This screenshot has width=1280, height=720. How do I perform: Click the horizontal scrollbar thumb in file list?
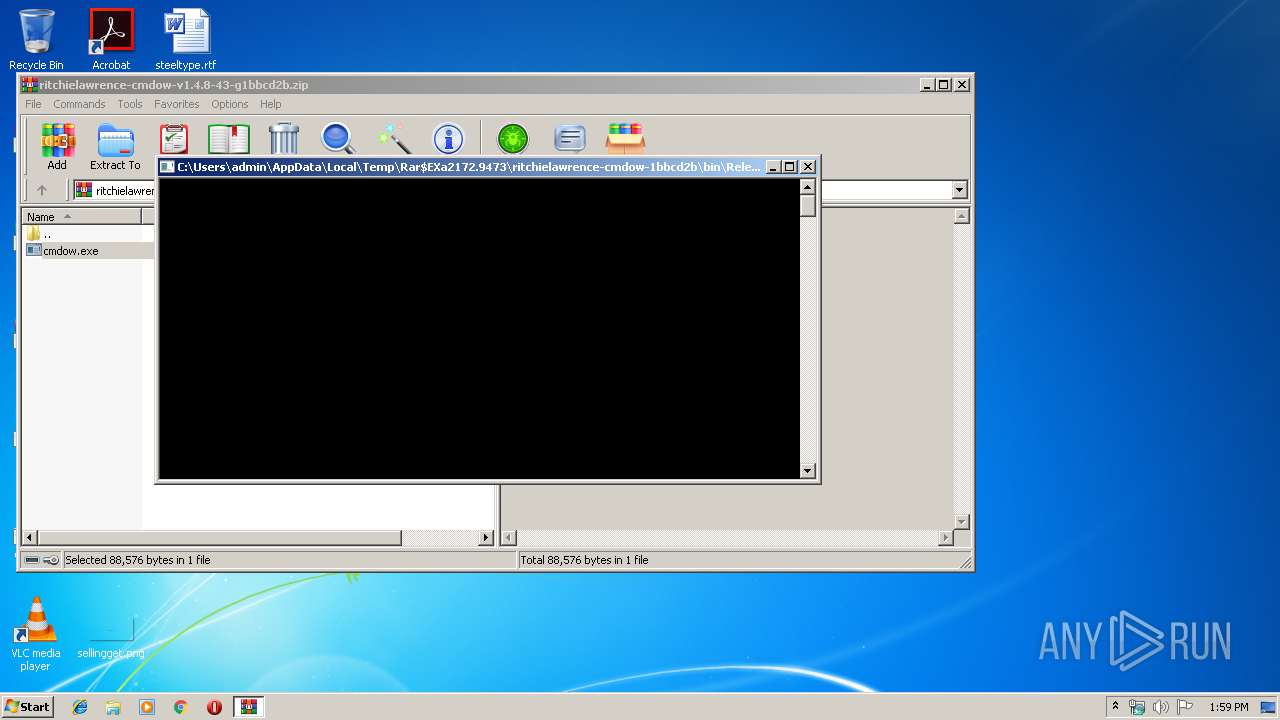pos(219,538)
